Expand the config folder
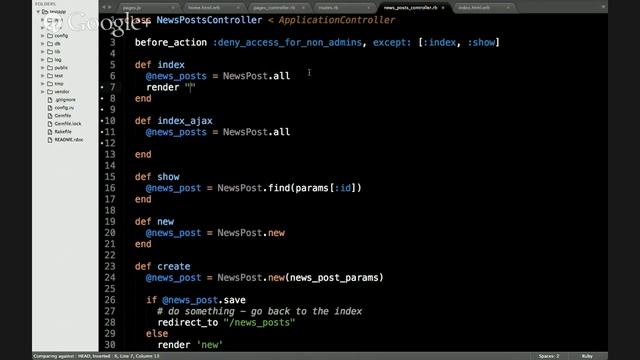 pyautogui.click(x=42, y=36)
